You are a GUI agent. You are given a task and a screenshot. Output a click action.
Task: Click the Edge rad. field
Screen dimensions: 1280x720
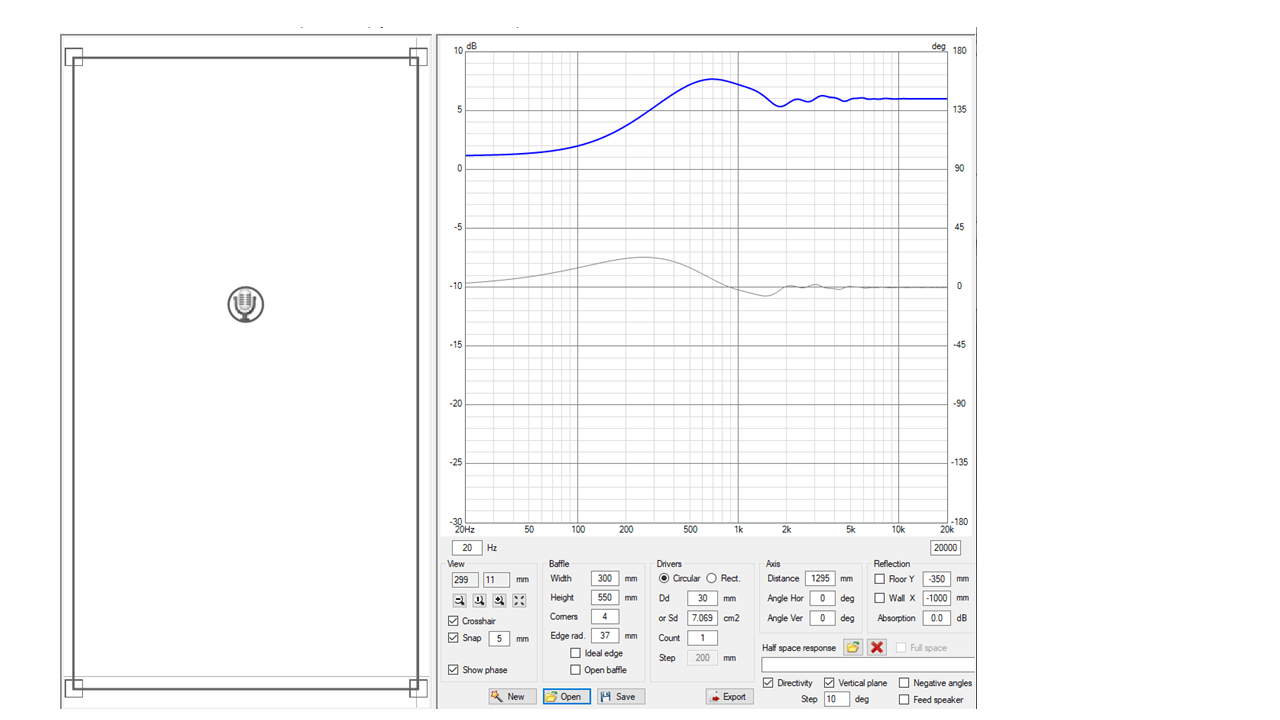click(x=605, y=635)
